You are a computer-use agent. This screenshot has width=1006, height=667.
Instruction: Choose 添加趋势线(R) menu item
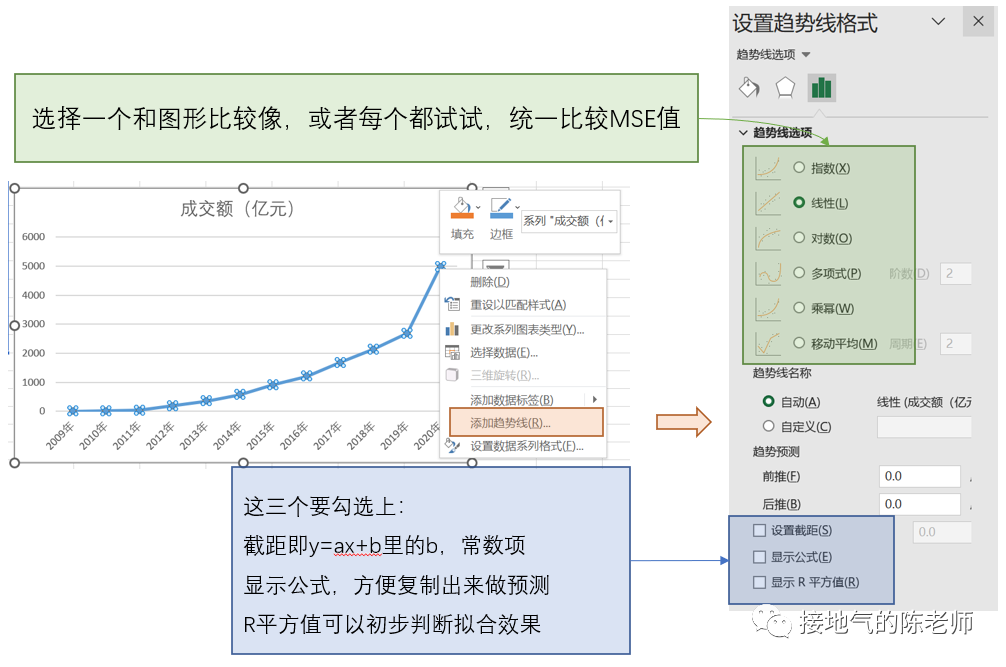coord(526,423)
